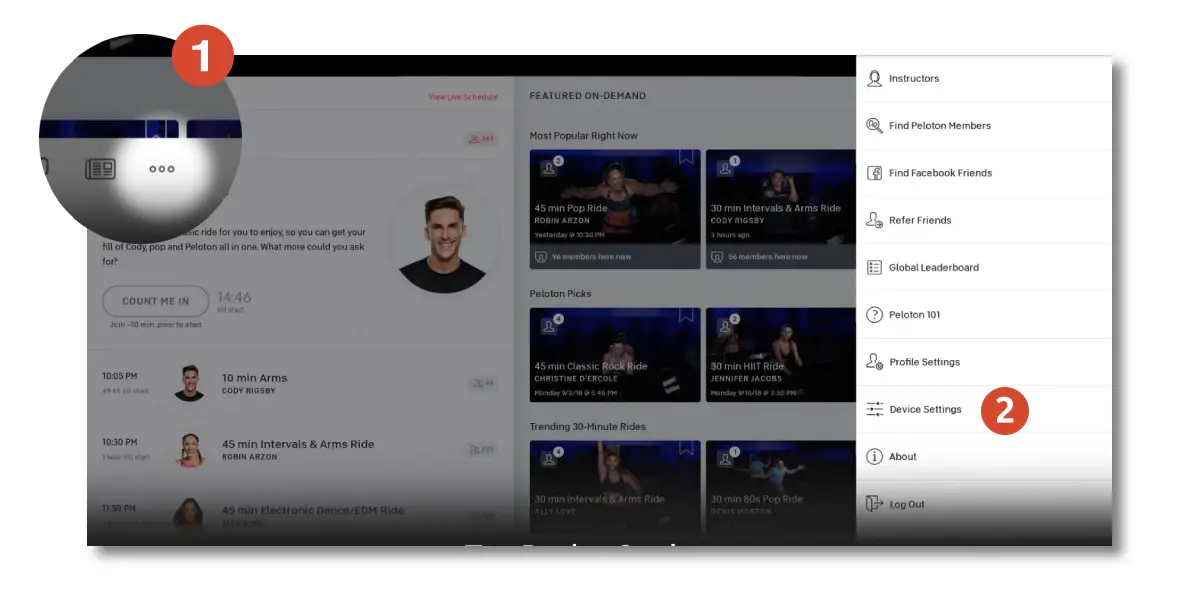Click the attendee count icon for 10 min Arms

(482, 383)
